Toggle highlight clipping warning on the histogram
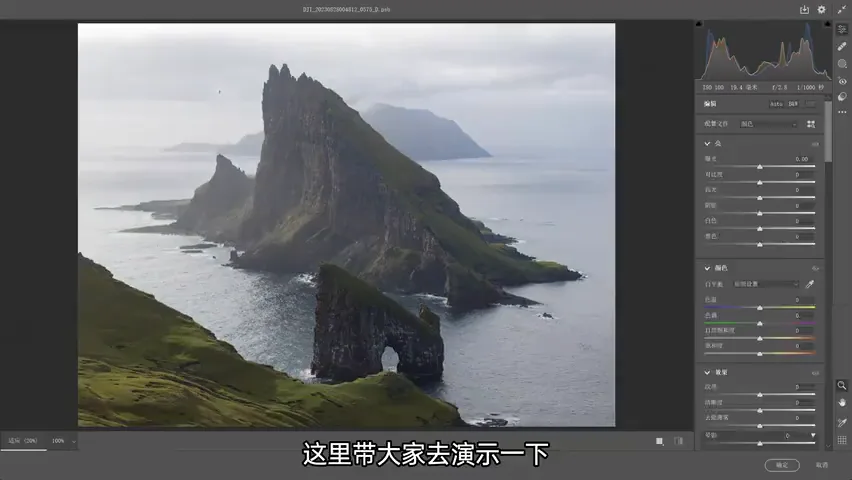Viewport: 852px width, 480px height. coord(827,24)
